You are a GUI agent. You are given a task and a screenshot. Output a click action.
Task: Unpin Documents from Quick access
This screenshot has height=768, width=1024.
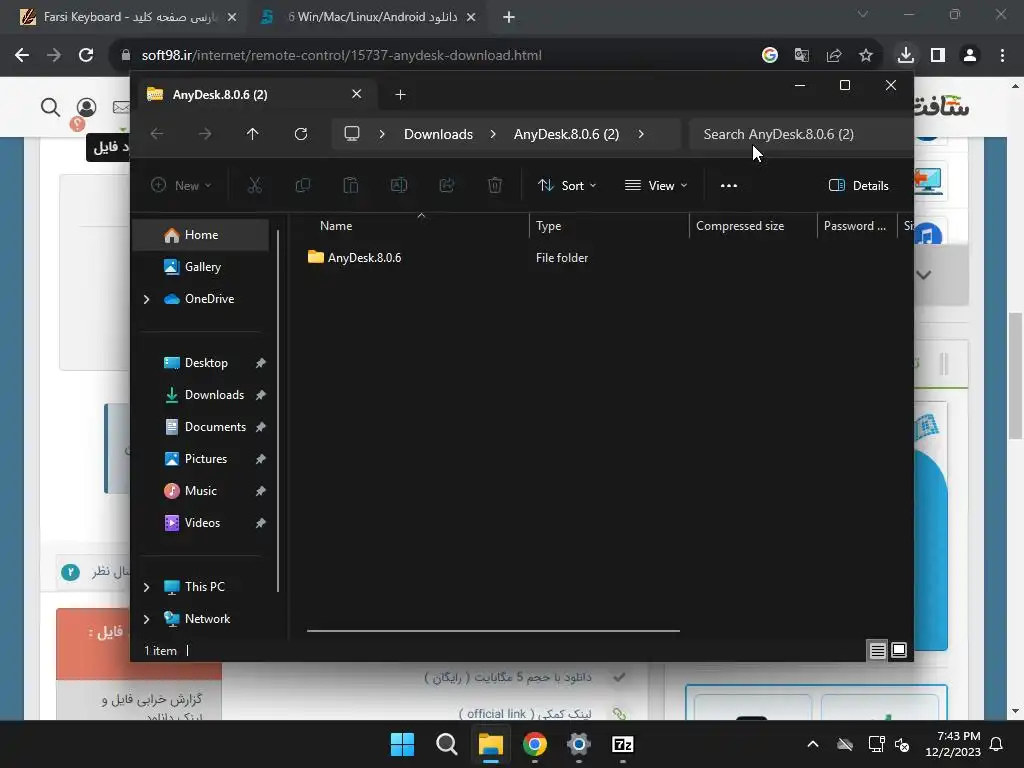[261, 427]
